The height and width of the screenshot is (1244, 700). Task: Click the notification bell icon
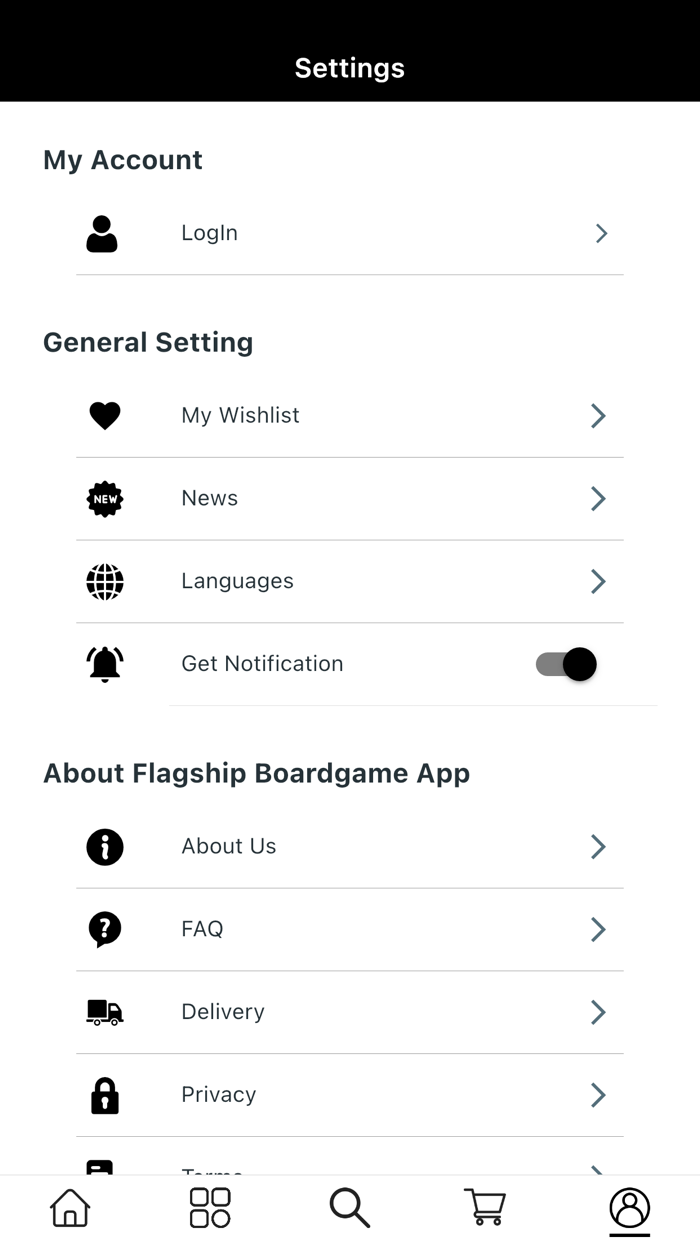click(104, 663)
